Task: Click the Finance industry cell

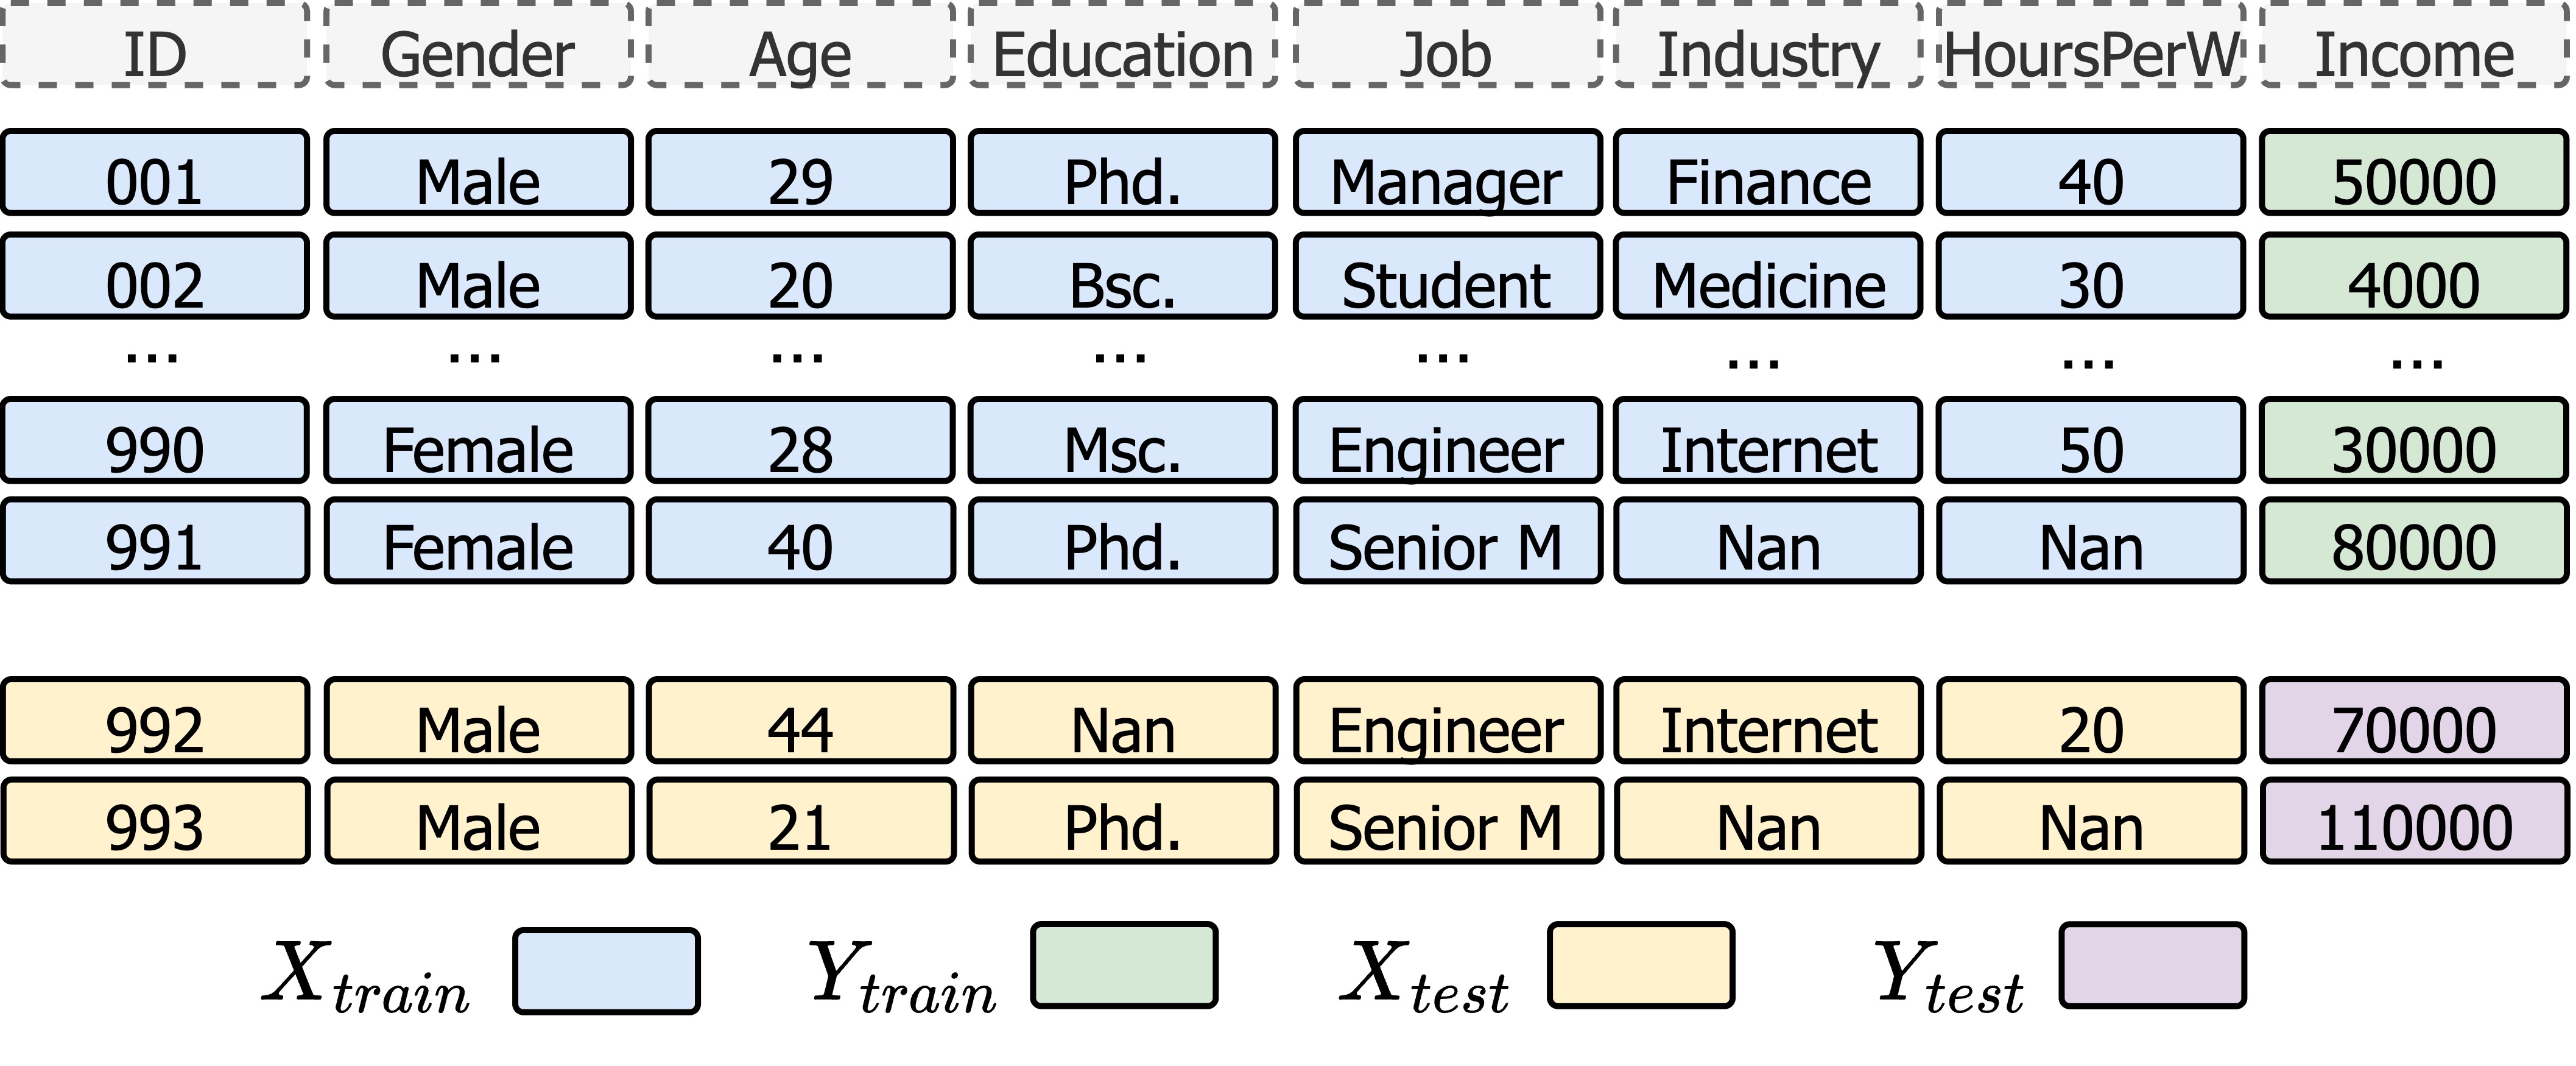Action: [1768, 173]
